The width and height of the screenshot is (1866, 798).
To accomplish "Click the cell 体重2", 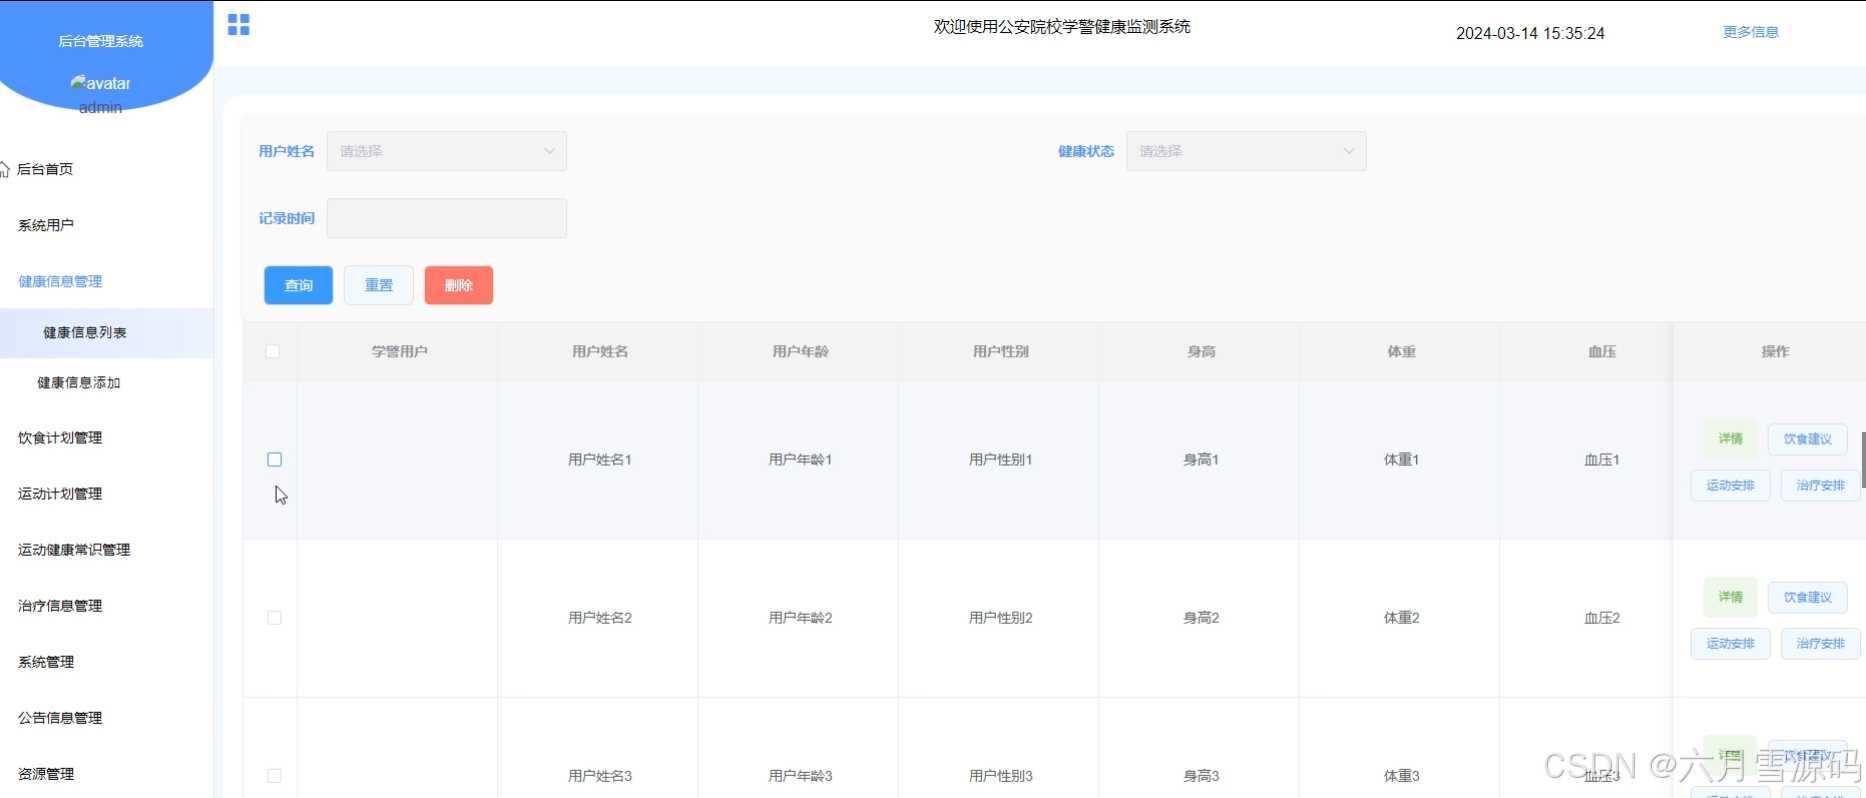I will point(1401,617).
